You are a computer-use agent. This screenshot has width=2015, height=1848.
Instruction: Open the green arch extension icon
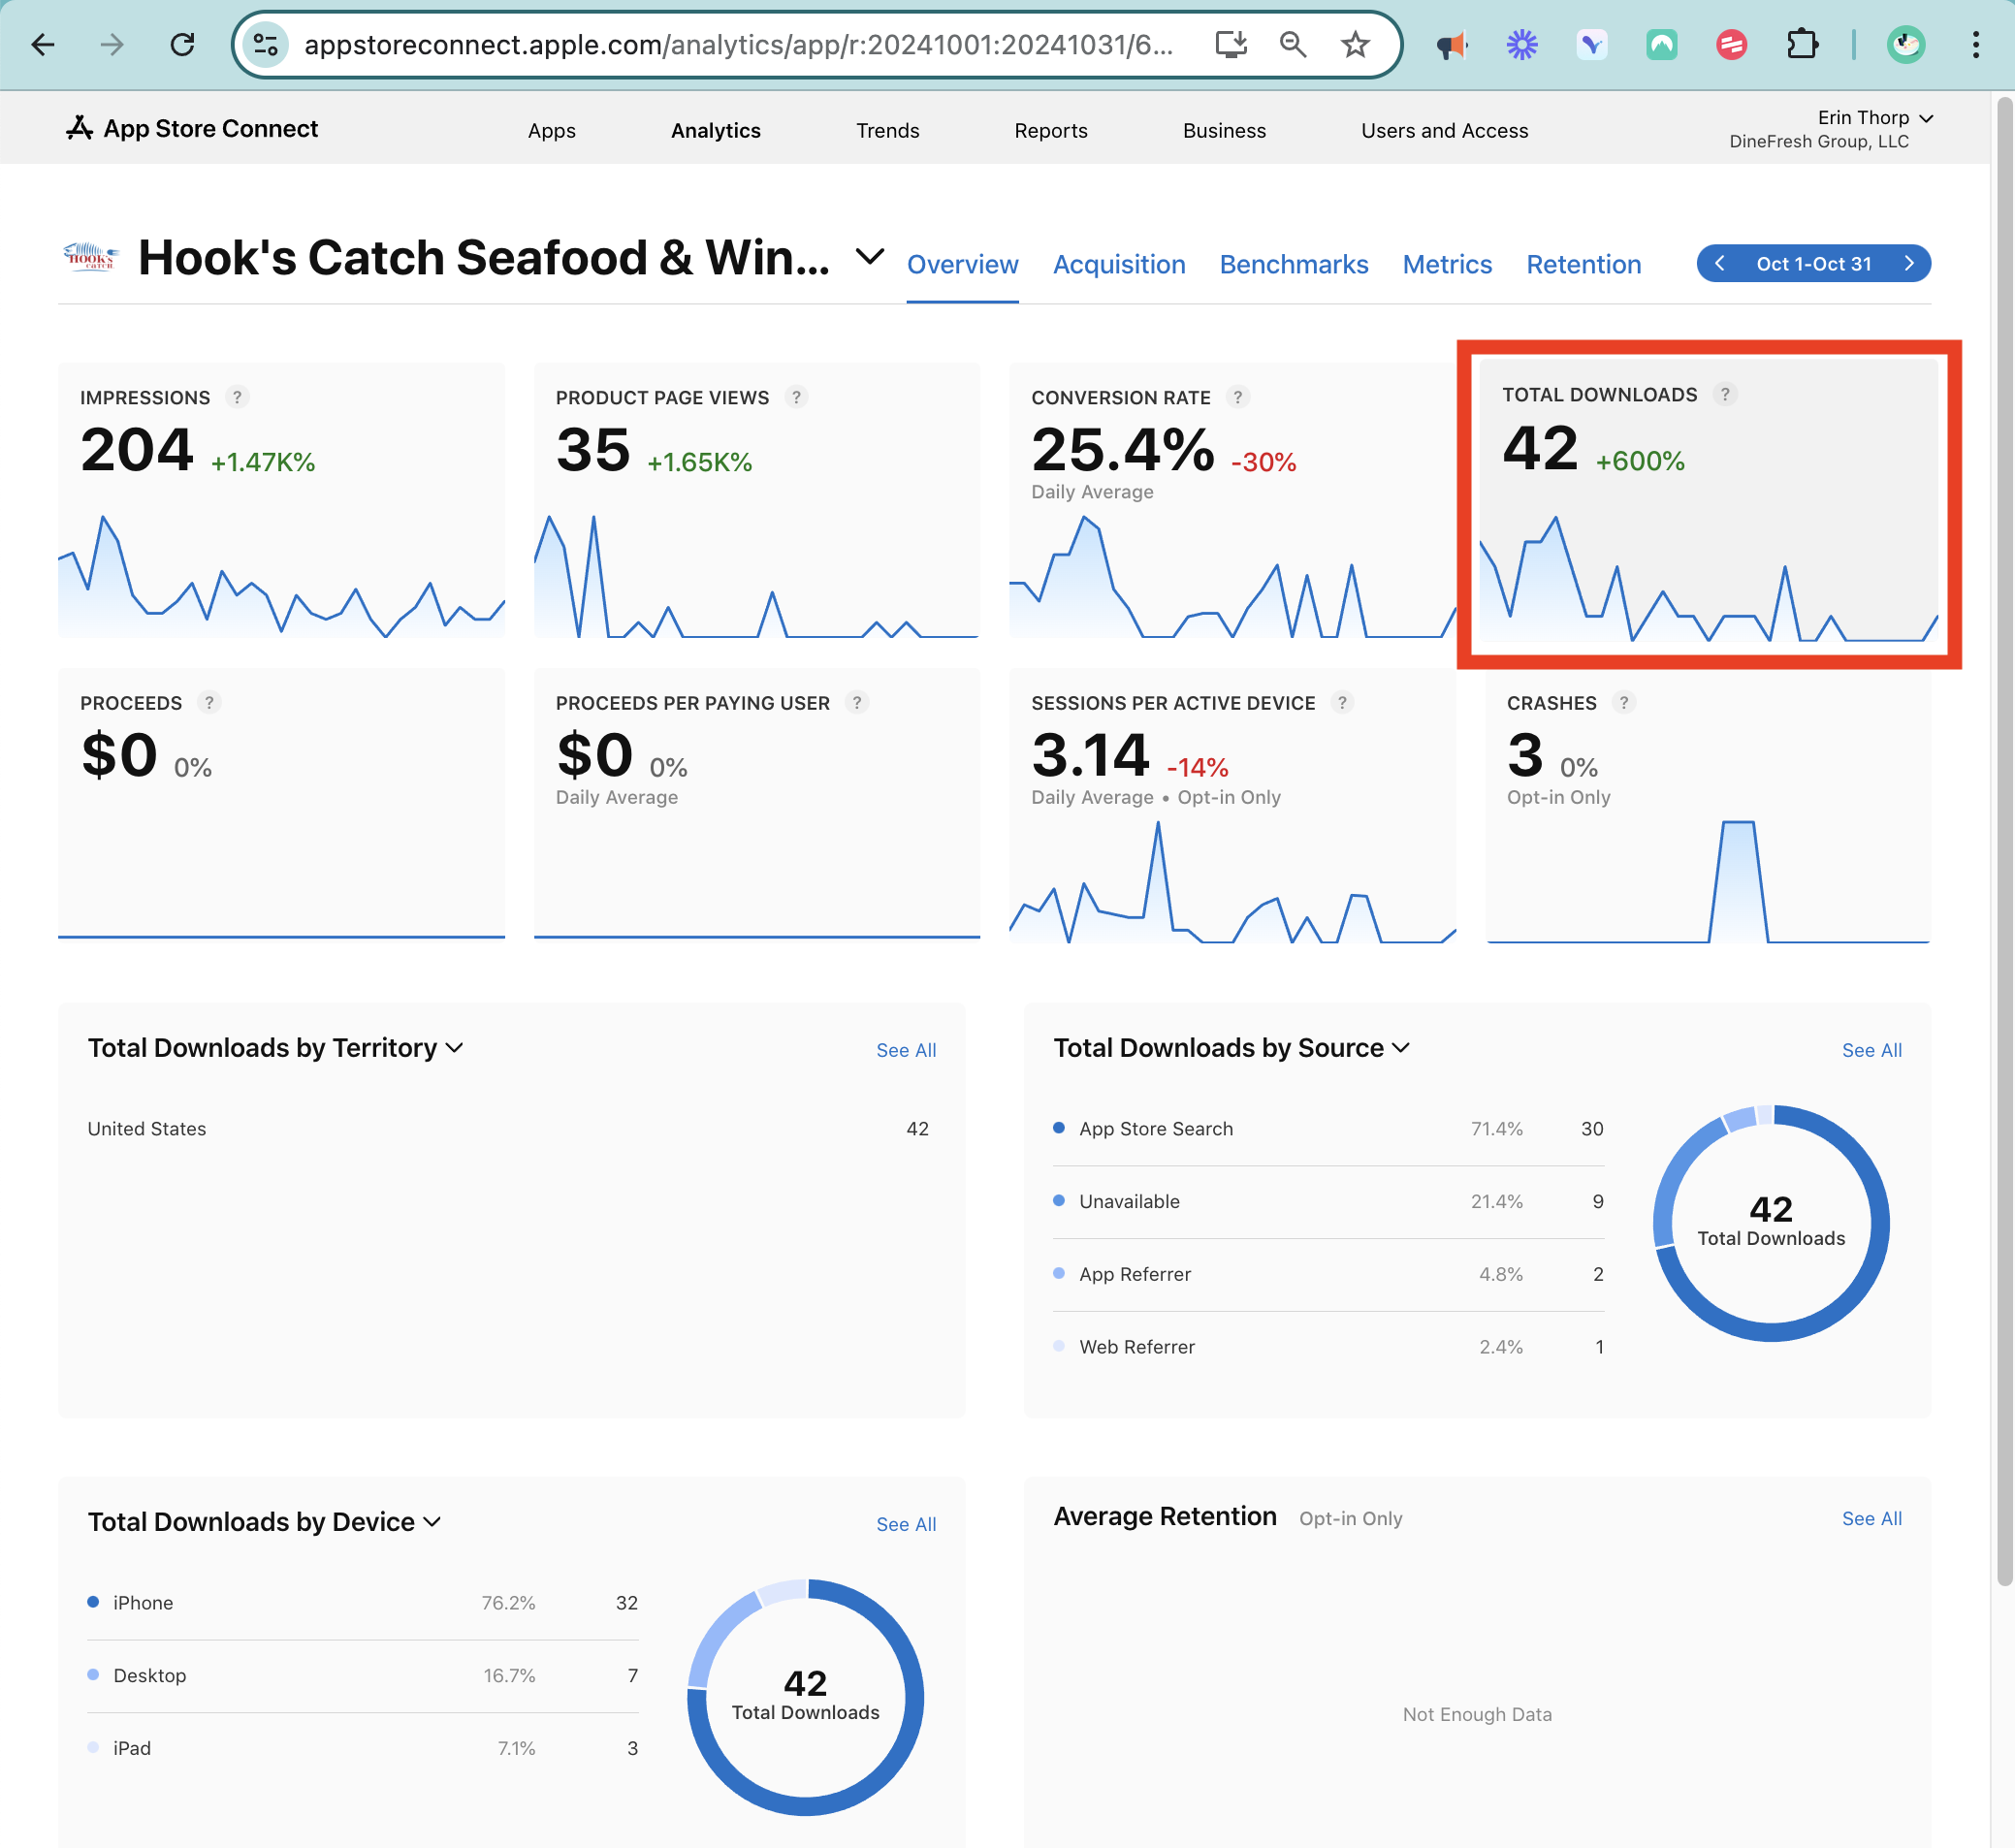pyautogui.click(x=1661, y=45)
